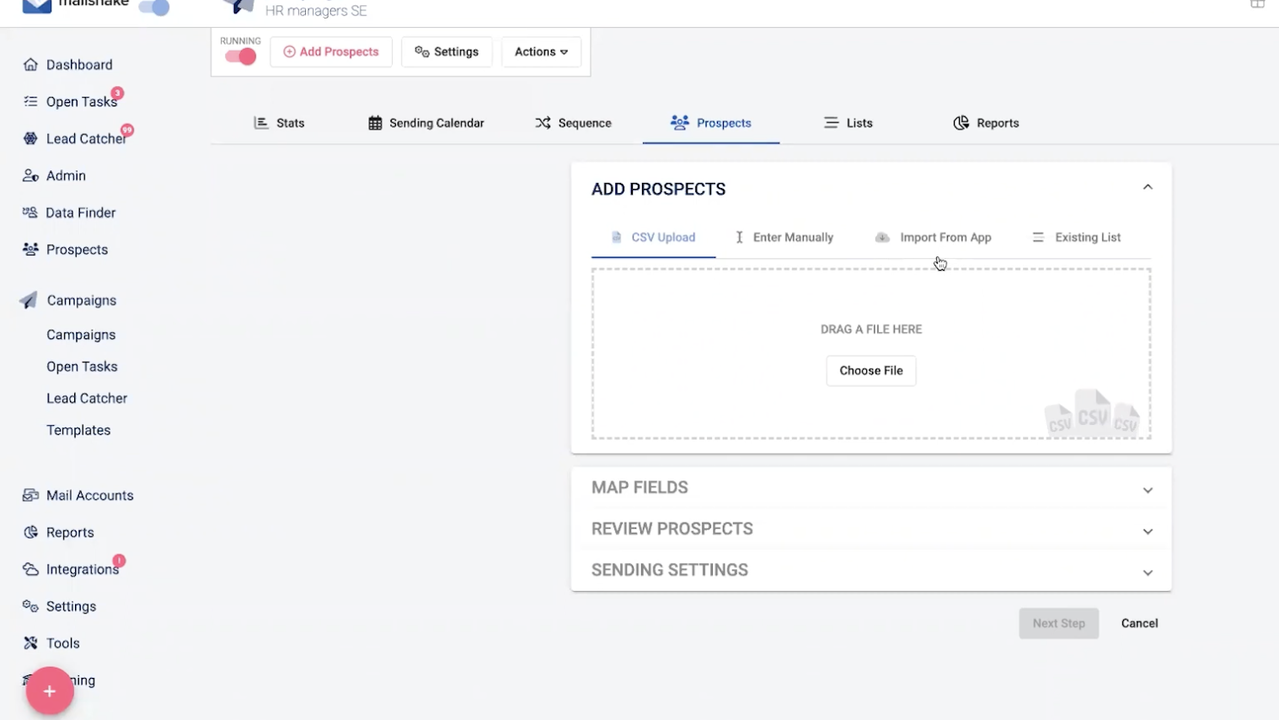The width and height of the screenshot is (1279, 720).
Task: Open the Actions dropdown menu
Action: click(x=541, y=52)
